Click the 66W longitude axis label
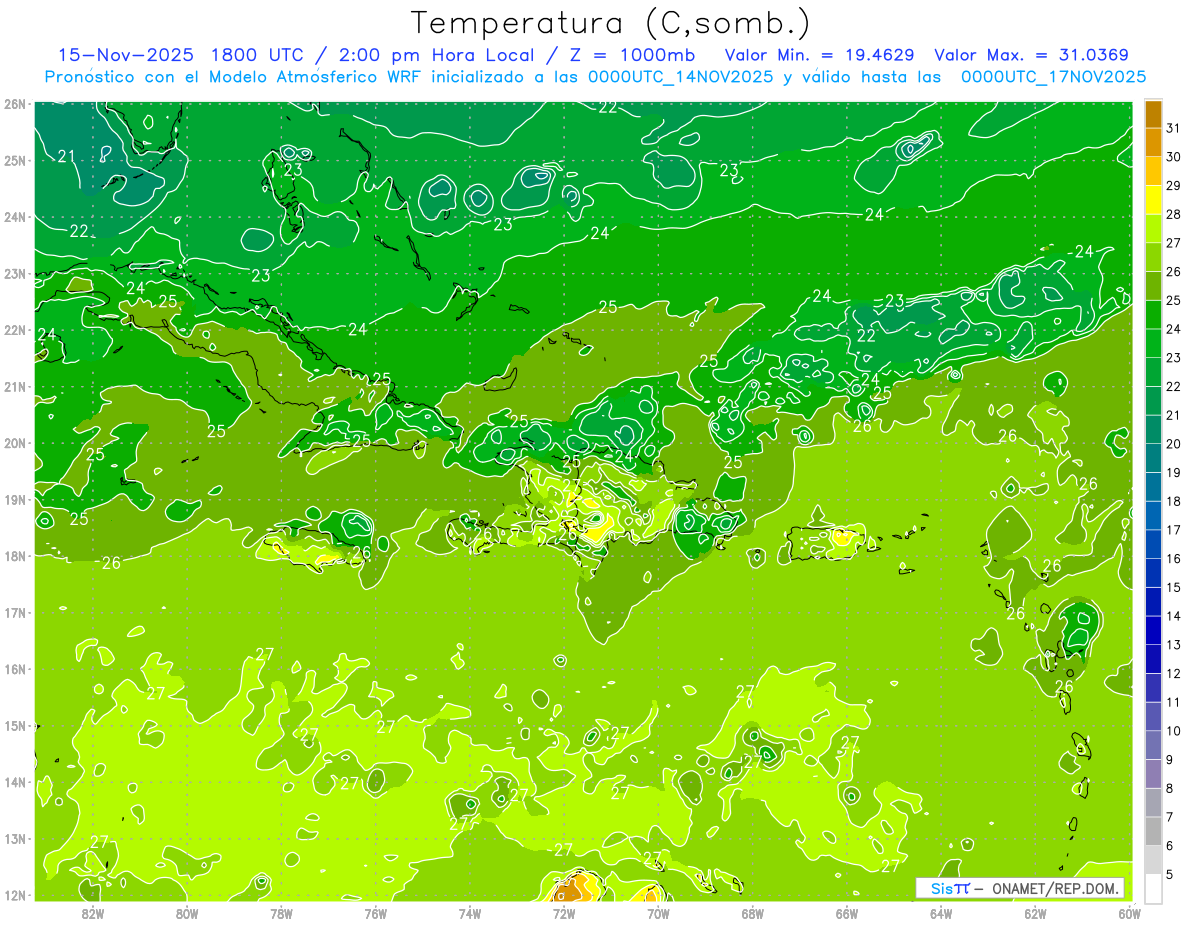This screenshot has height=927, width=1200. pyautogui.click(x=847, y=913)
